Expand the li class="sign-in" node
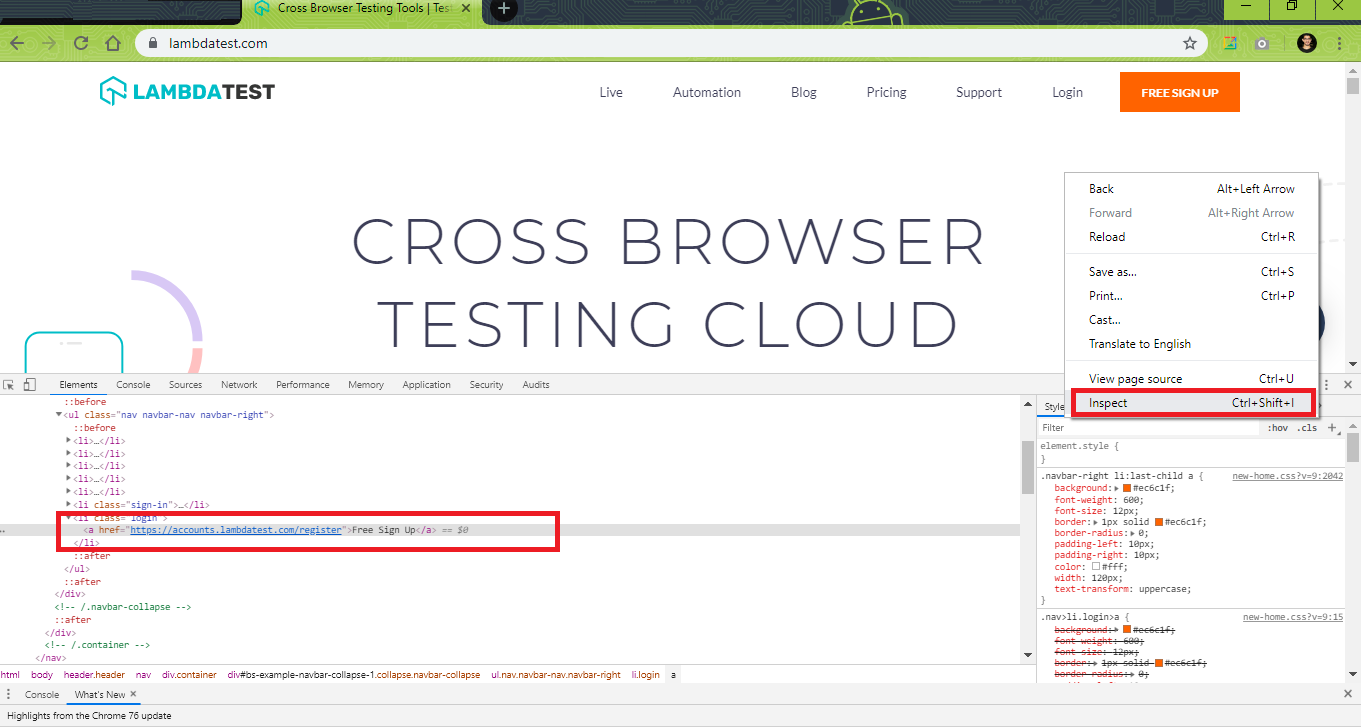The width and height of the screenshot is (1361, 727). [69, 505]
